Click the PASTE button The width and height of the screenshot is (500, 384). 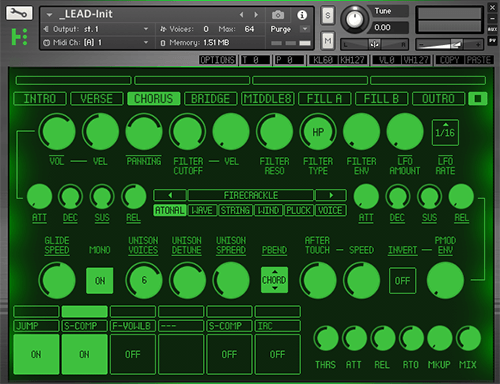478,60
